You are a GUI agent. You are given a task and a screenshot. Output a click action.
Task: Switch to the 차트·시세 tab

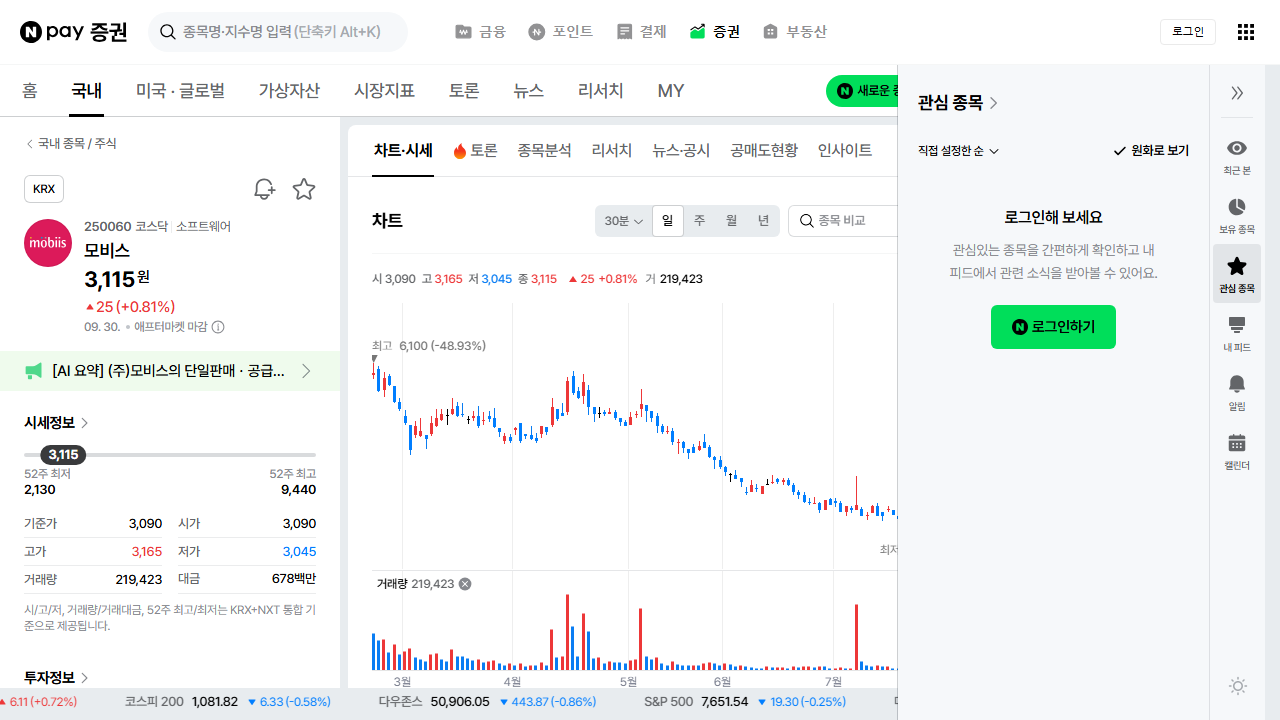403,151
